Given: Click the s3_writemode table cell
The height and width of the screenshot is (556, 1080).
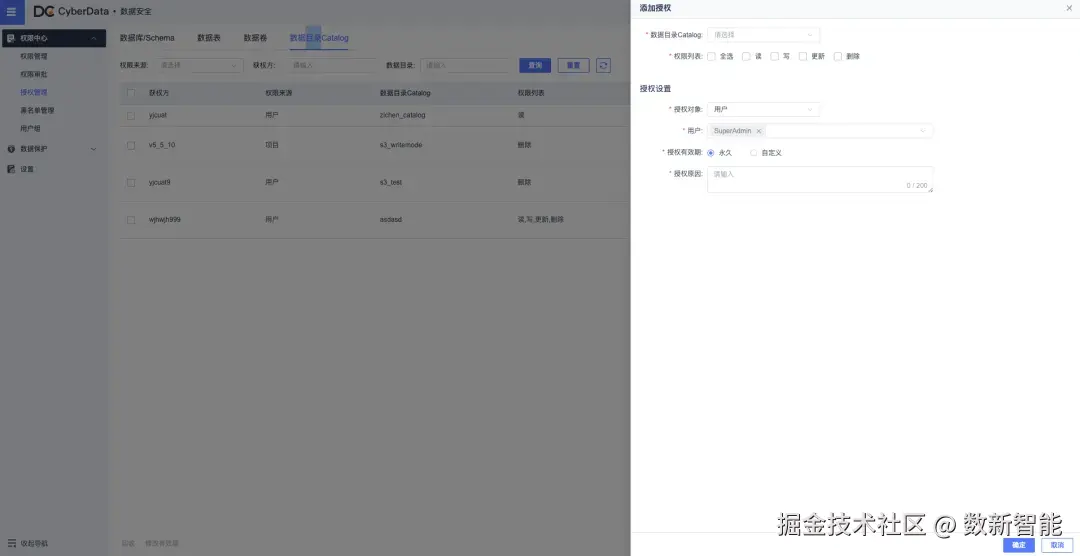Looking at the screenshot, I should click(401, 145).
